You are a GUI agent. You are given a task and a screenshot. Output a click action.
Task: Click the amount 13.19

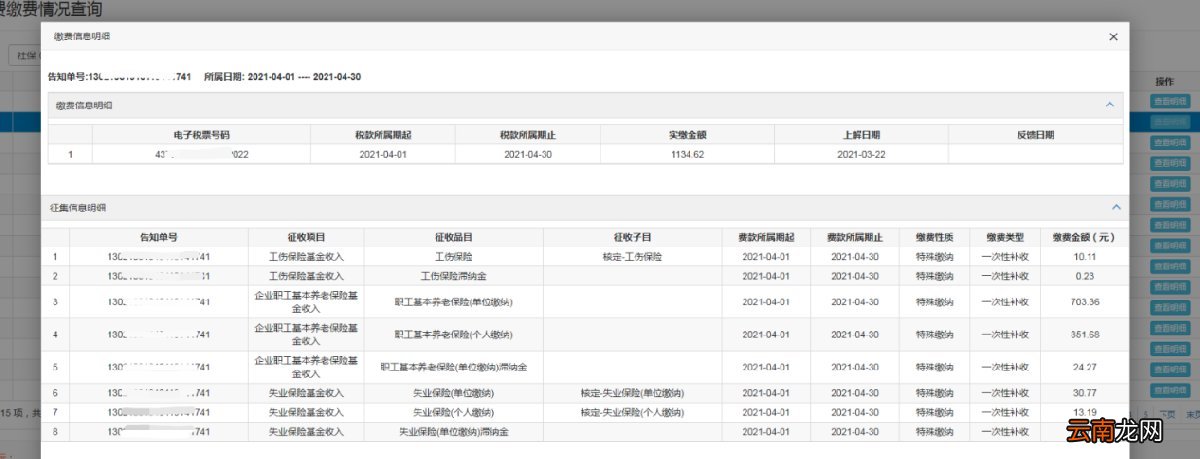pos(1083,412)
